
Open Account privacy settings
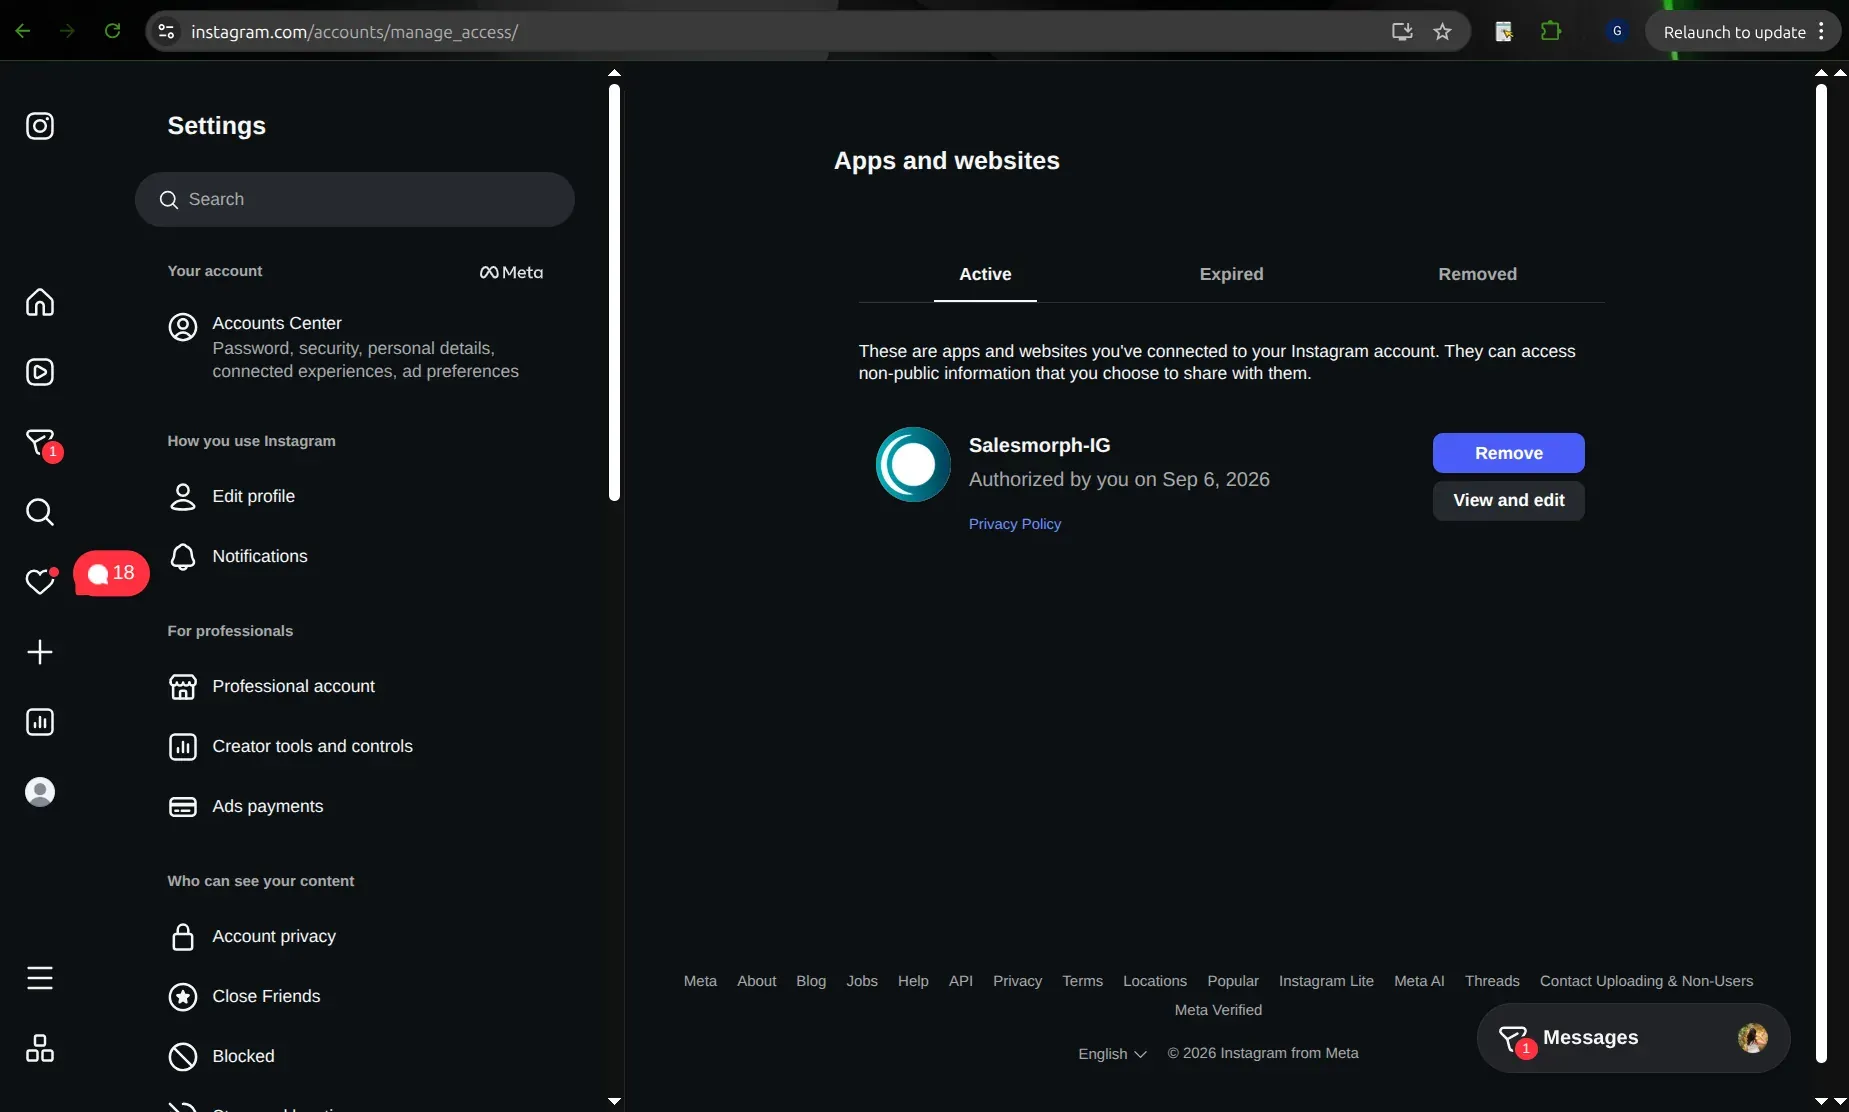coord(357,936)
